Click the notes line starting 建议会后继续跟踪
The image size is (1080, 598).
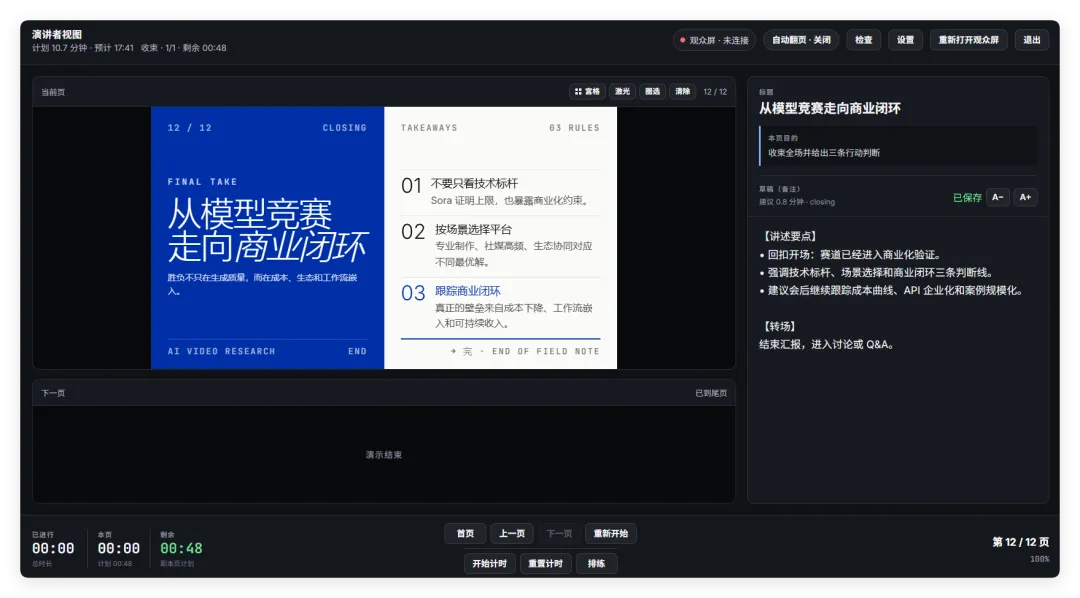click(x=894, y=291)
